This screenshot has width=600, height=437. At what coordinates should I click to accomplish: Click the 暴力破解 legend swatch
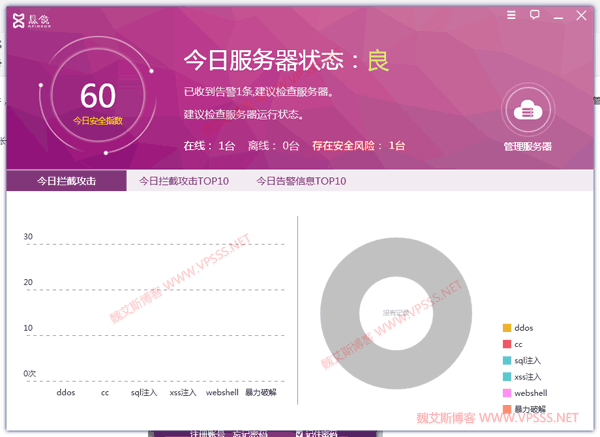(x=507, y=410)
